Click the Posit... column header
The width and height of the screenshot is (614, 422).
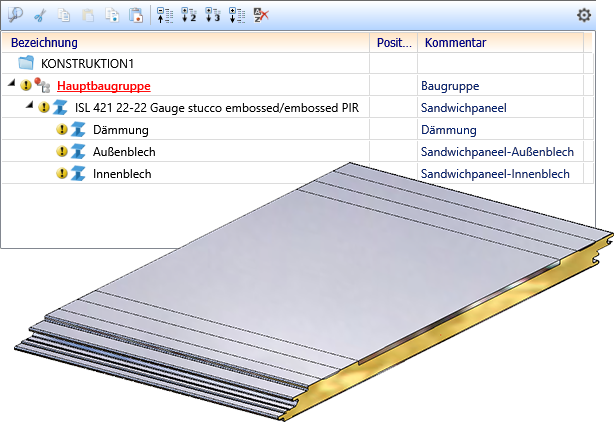[x=394, y=42]
